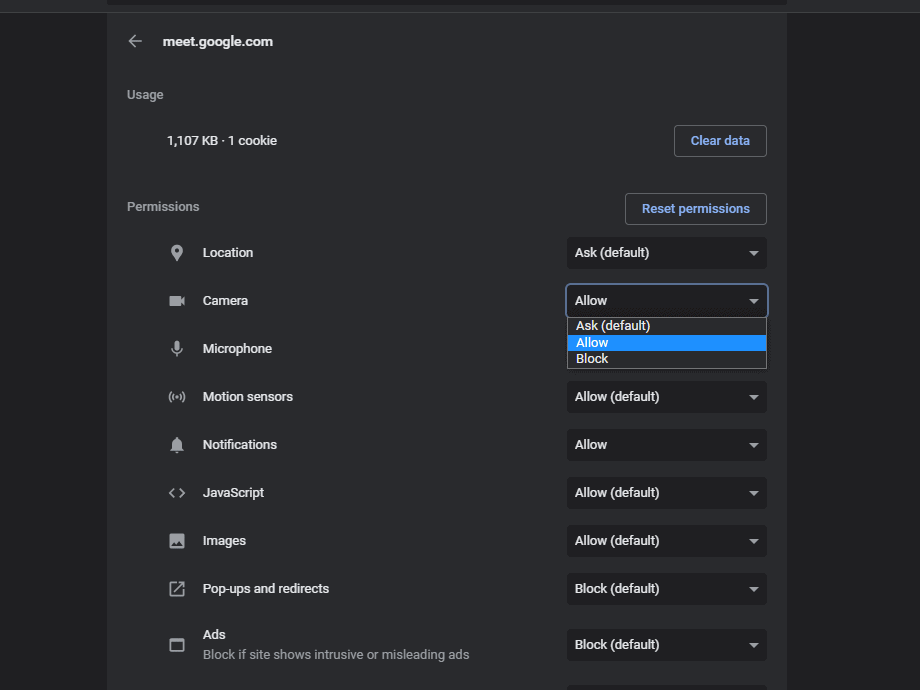The width and height of the screenshot is (920, 690).
Task: Click the Camera permission icon
Action: [x=177, y=301]
